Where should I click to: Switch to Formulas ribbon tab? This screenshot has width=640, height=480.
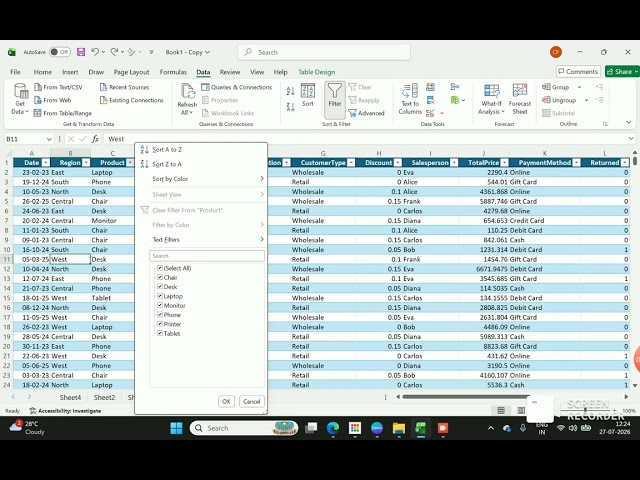point(173,72)
